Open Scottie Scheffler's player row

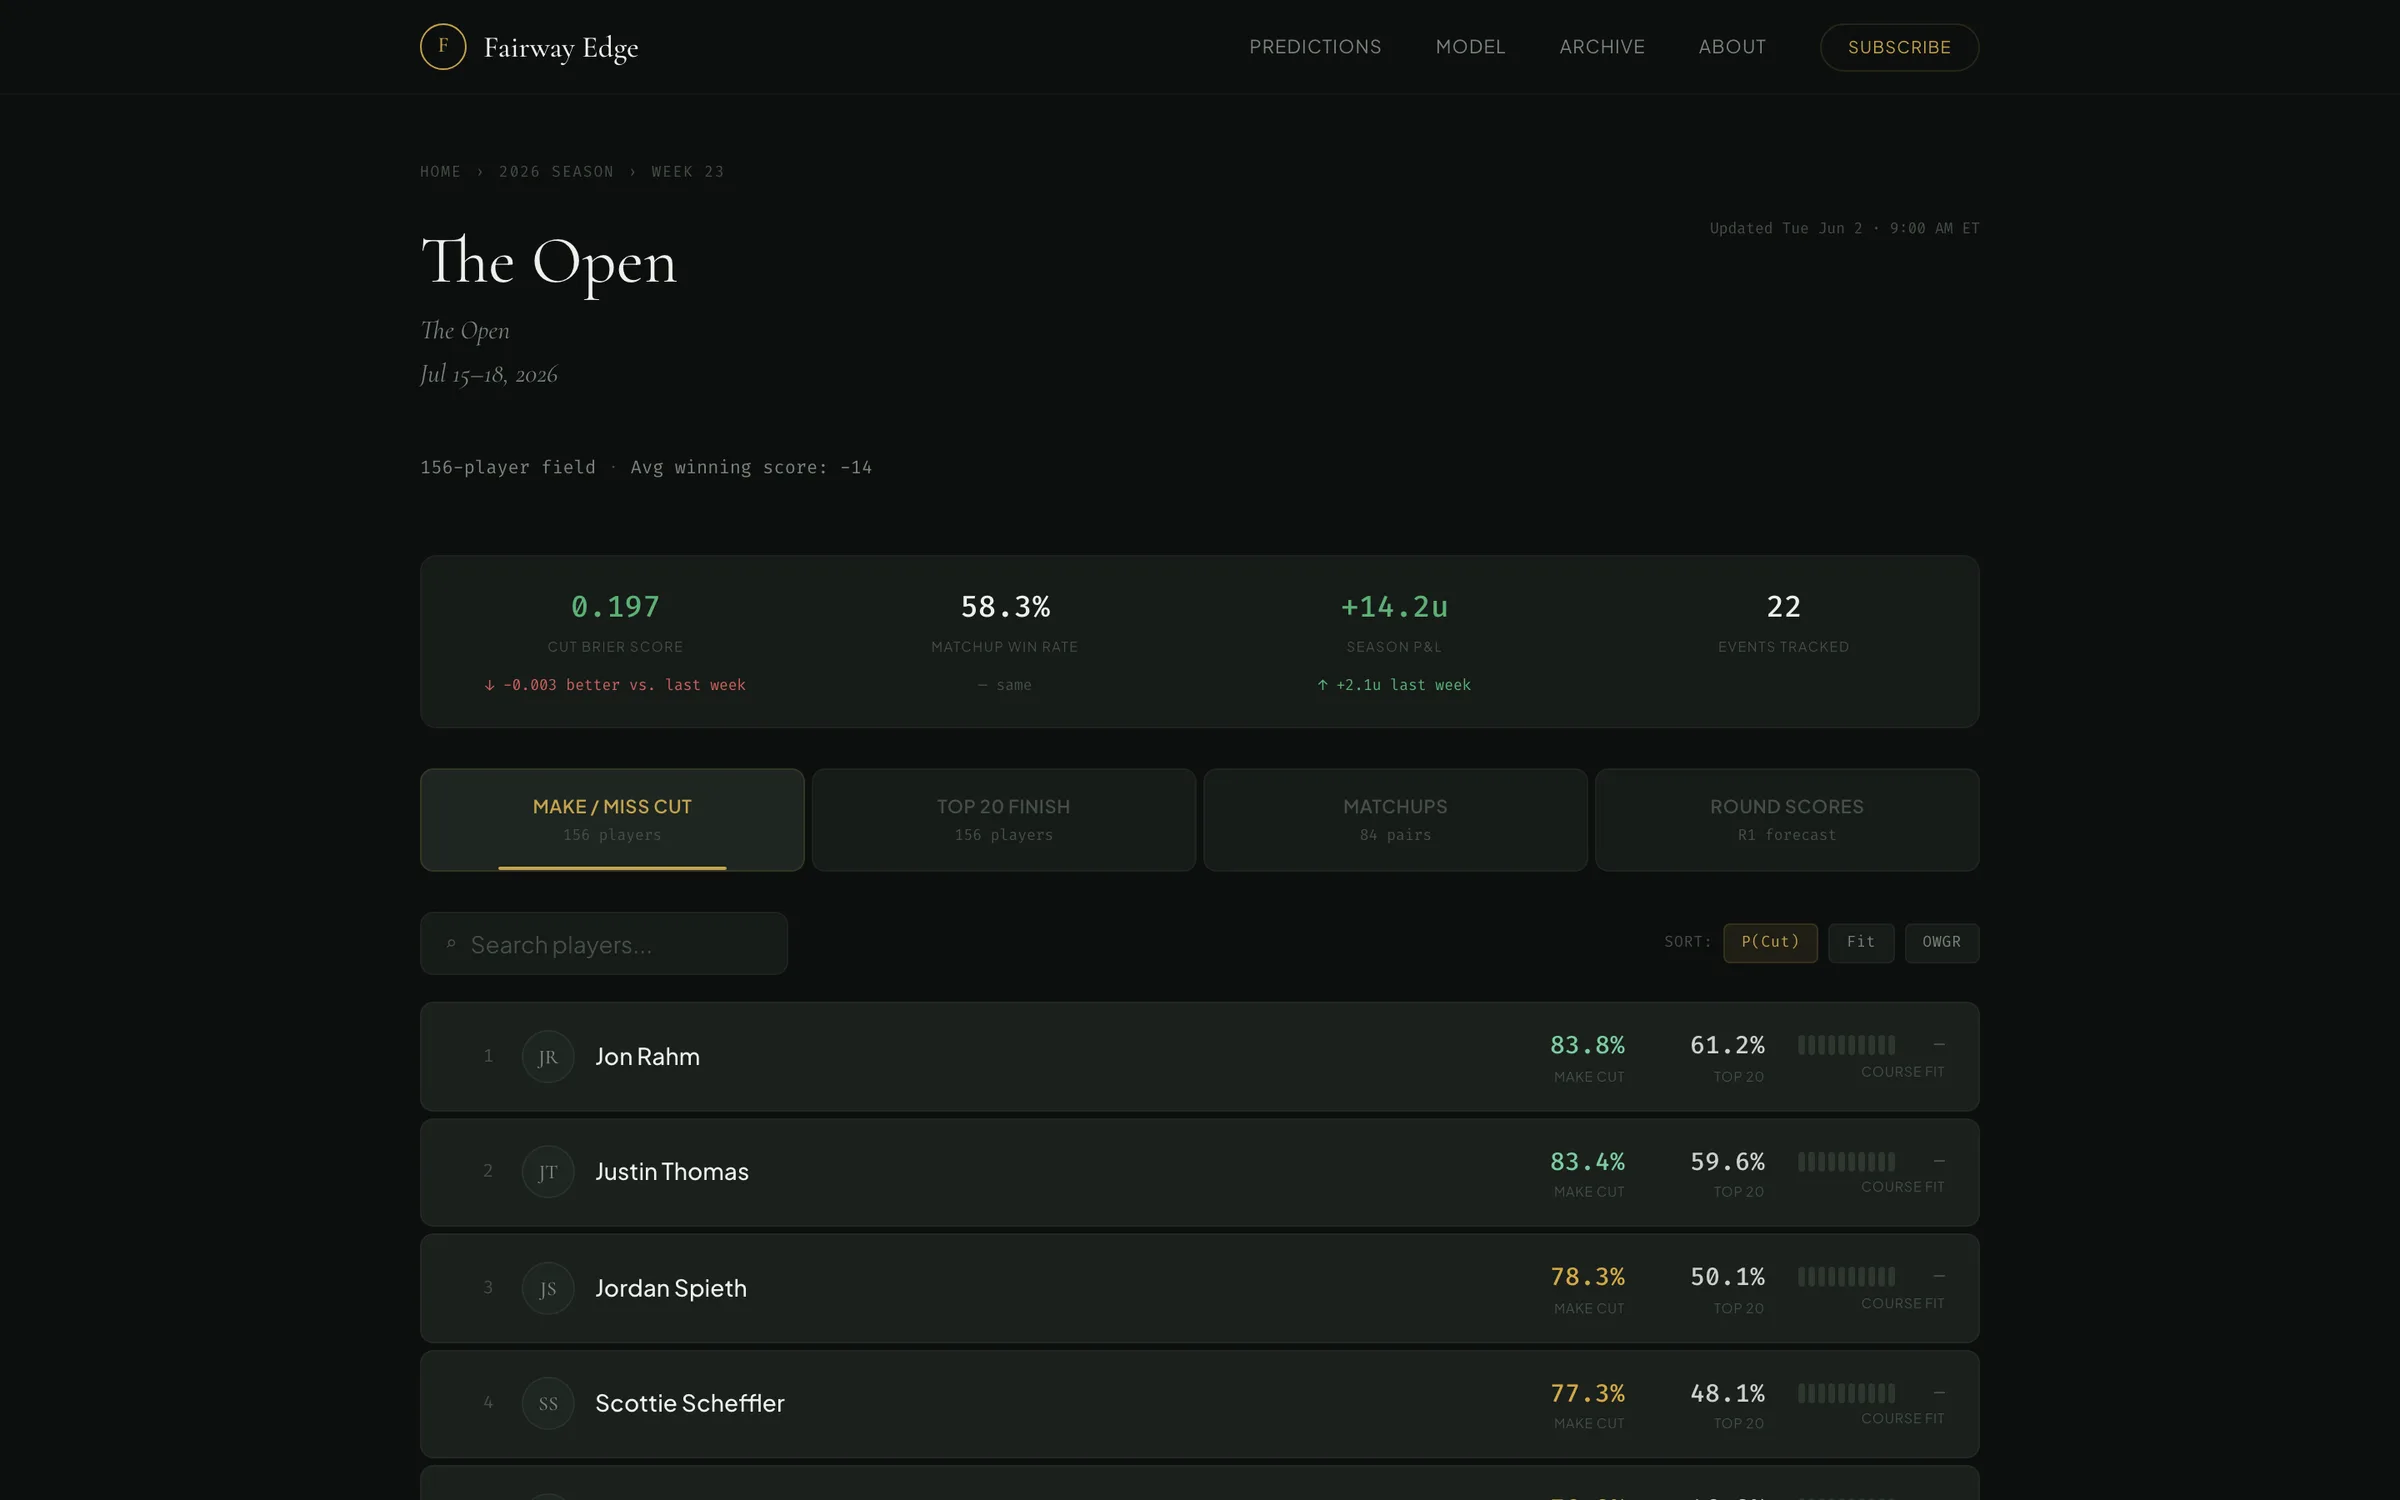pos(1199,1404)
